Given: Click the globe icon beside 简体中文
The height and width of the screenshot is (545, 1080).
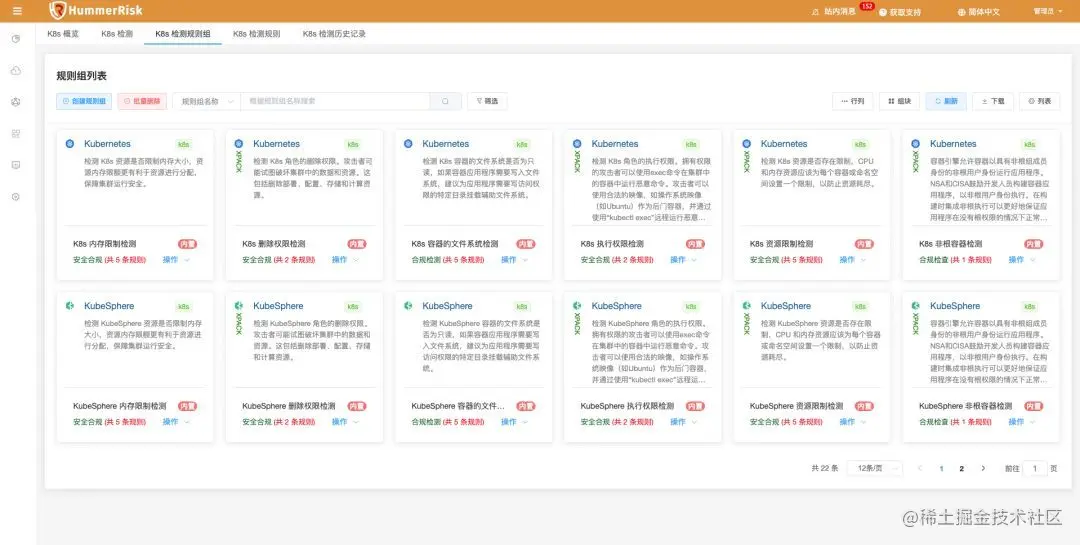Looking at the screenshot, I should click(962, 12).
